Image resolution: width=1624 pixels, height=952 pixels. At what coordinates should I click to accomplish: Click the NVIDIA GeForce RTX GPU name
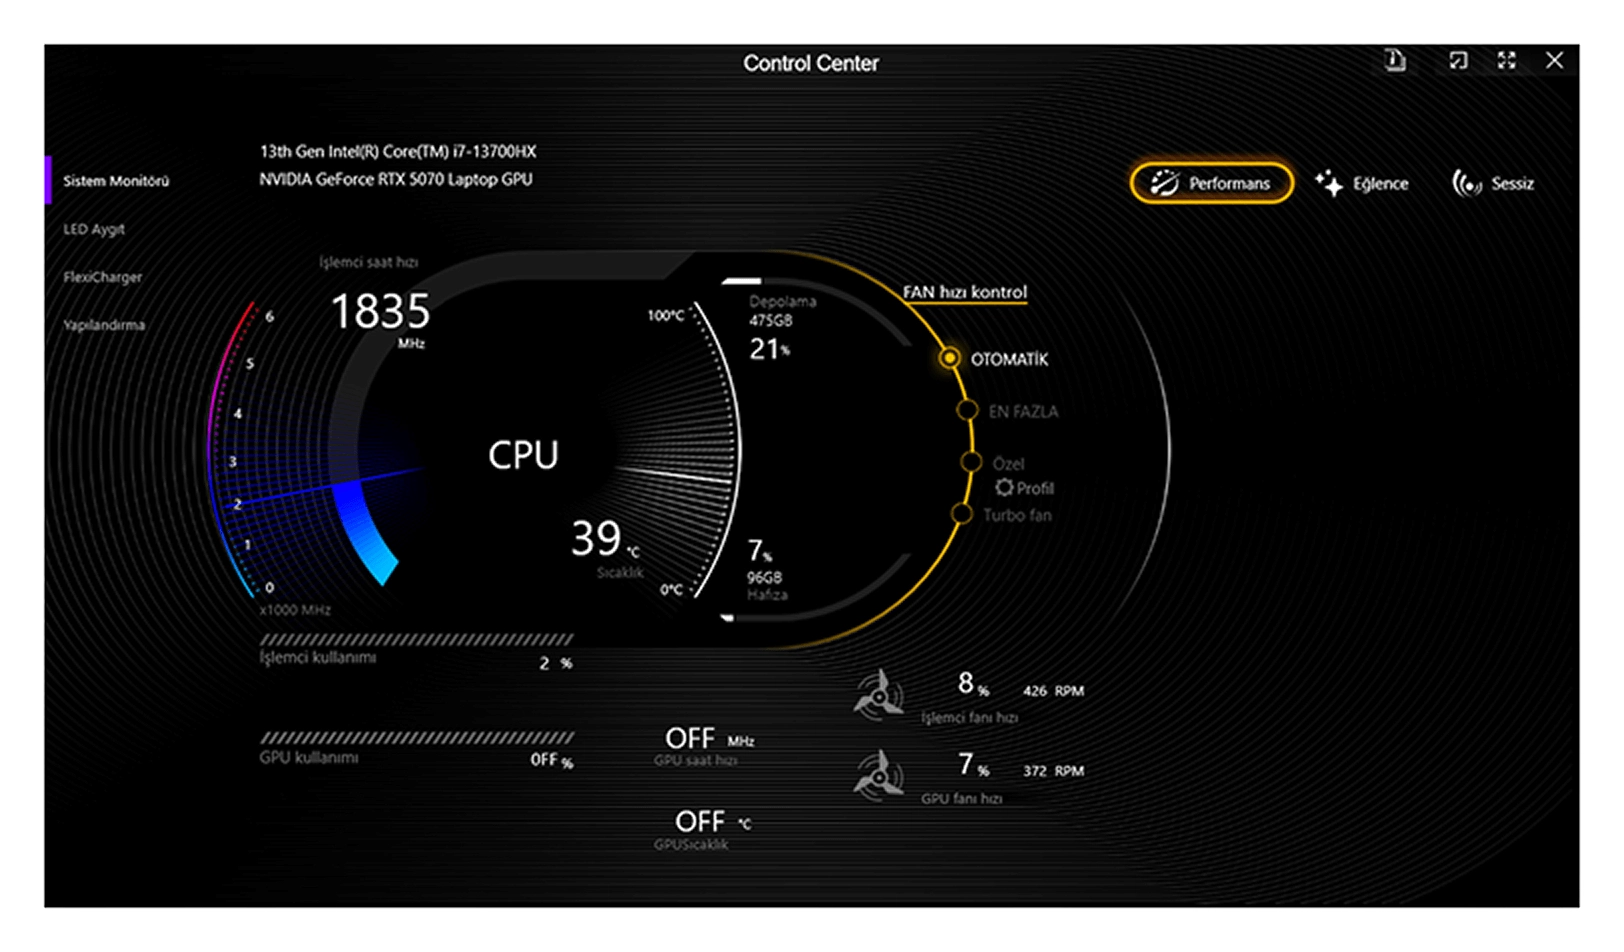(x=396, y=179)
